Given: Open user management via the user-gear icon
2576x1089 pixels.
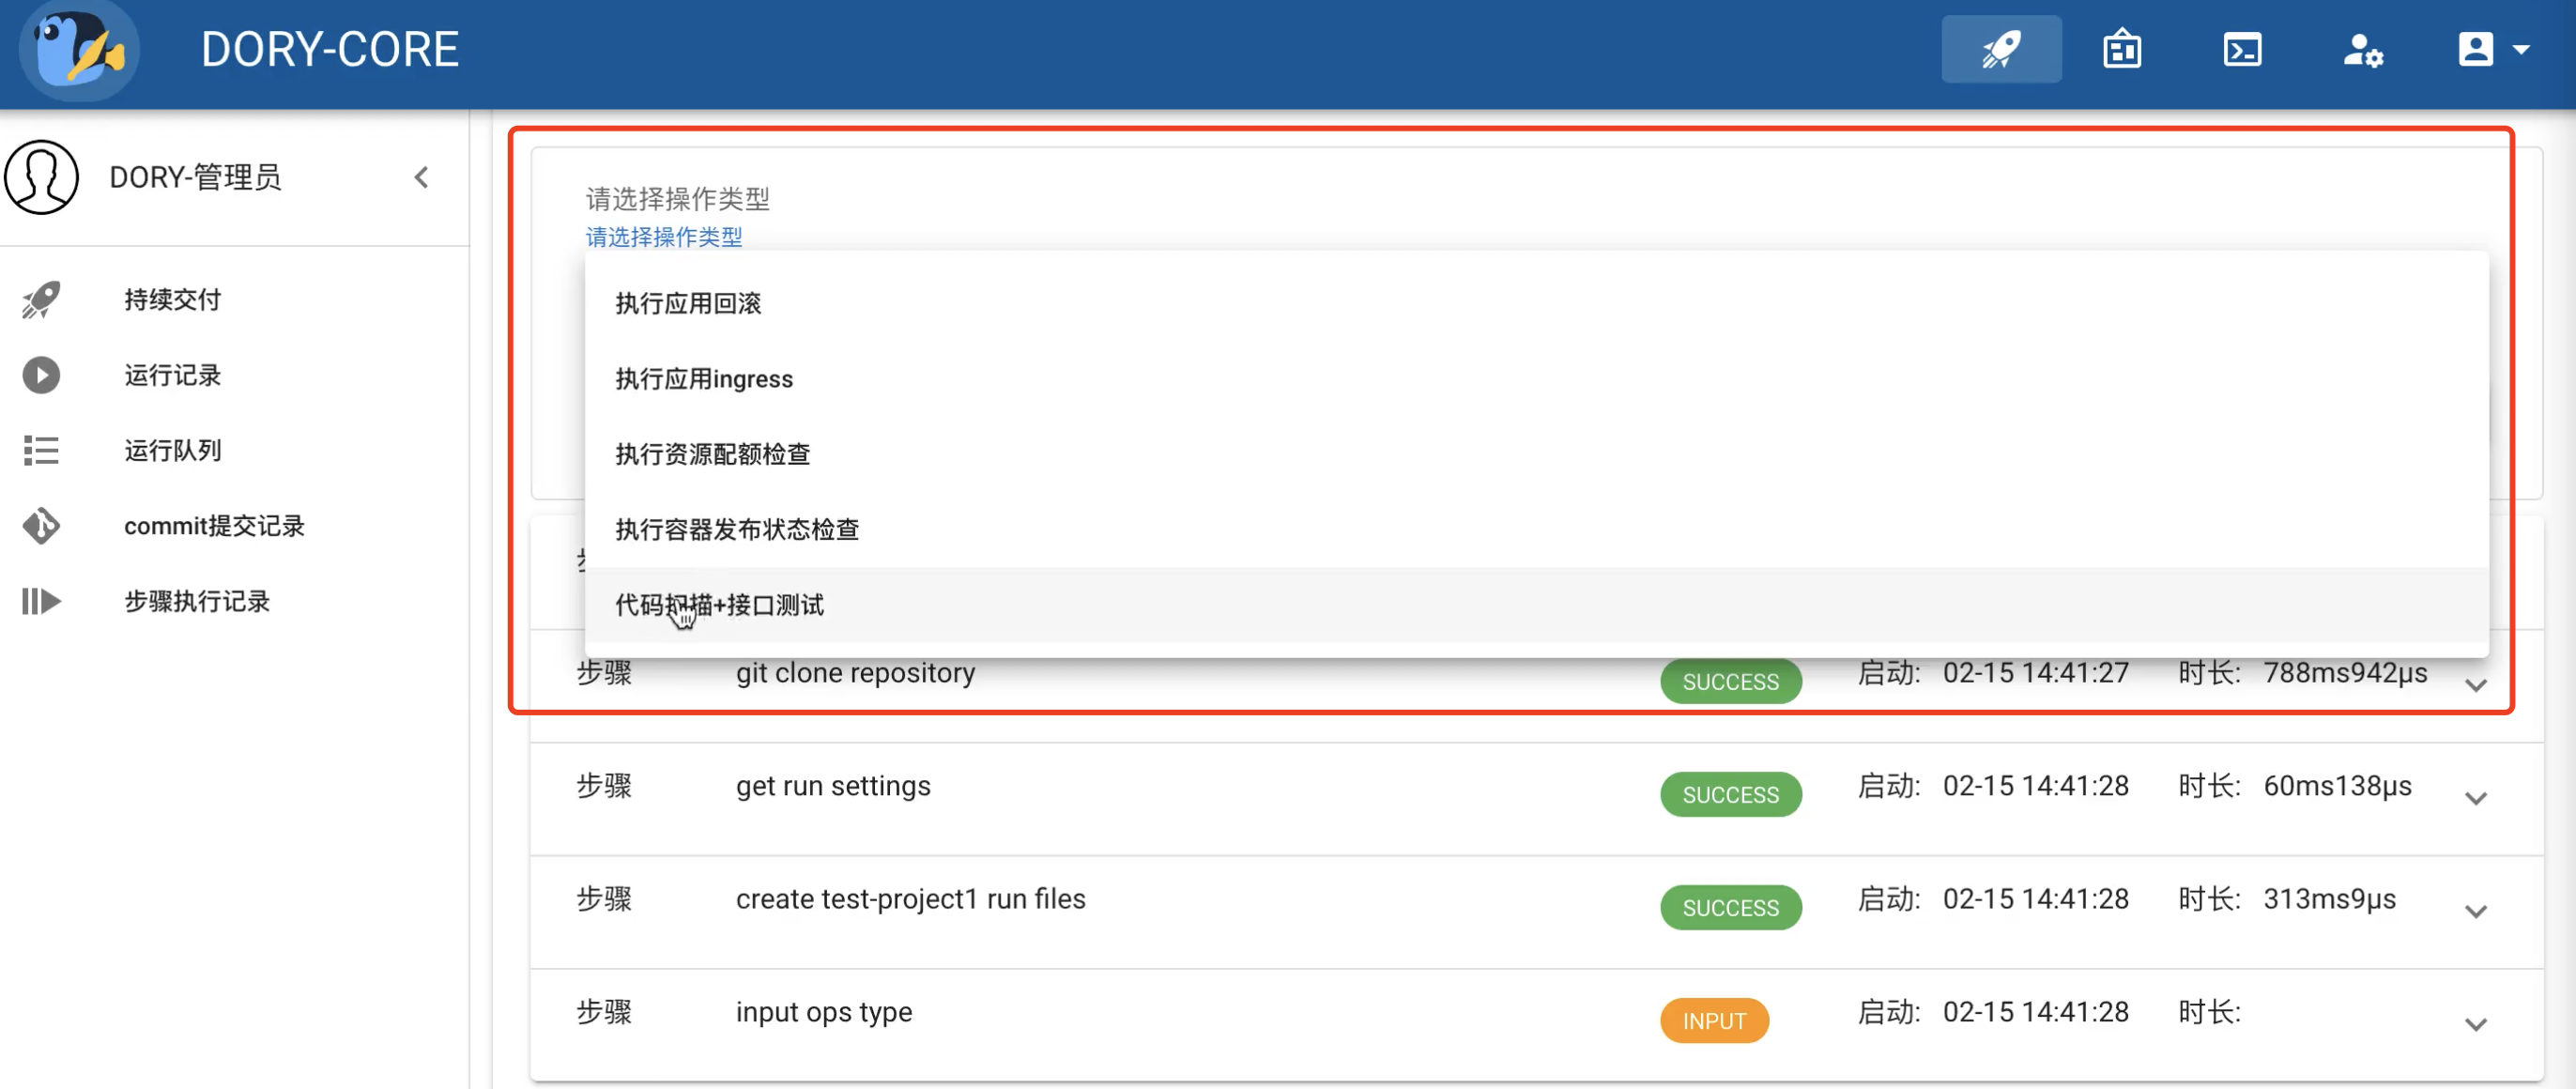Looking at the screenshot, I should [2364, 48].
